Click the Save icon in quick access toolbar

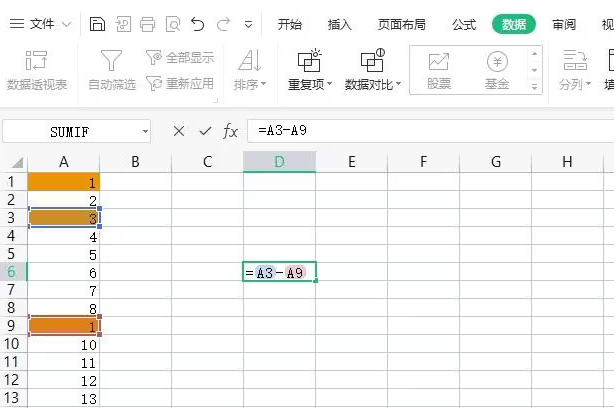click(96, 23)
